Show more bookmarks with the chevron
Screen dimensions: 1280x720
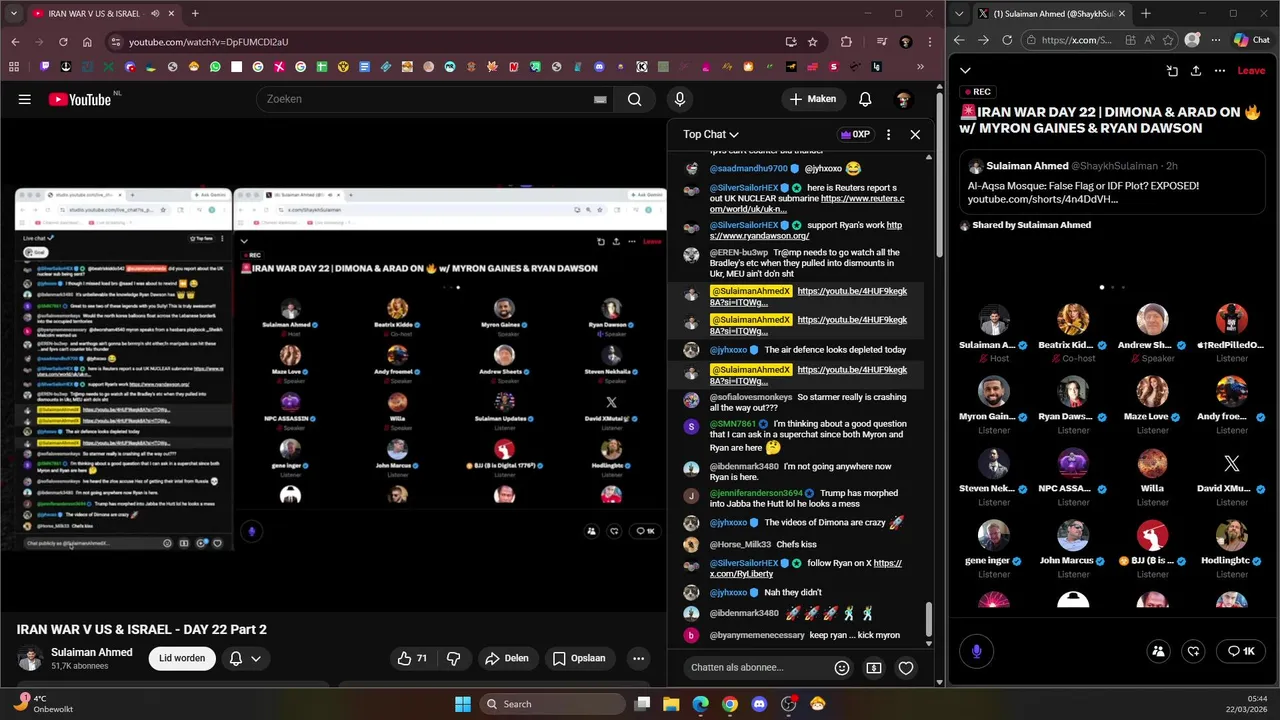click(x=921, y=67)
